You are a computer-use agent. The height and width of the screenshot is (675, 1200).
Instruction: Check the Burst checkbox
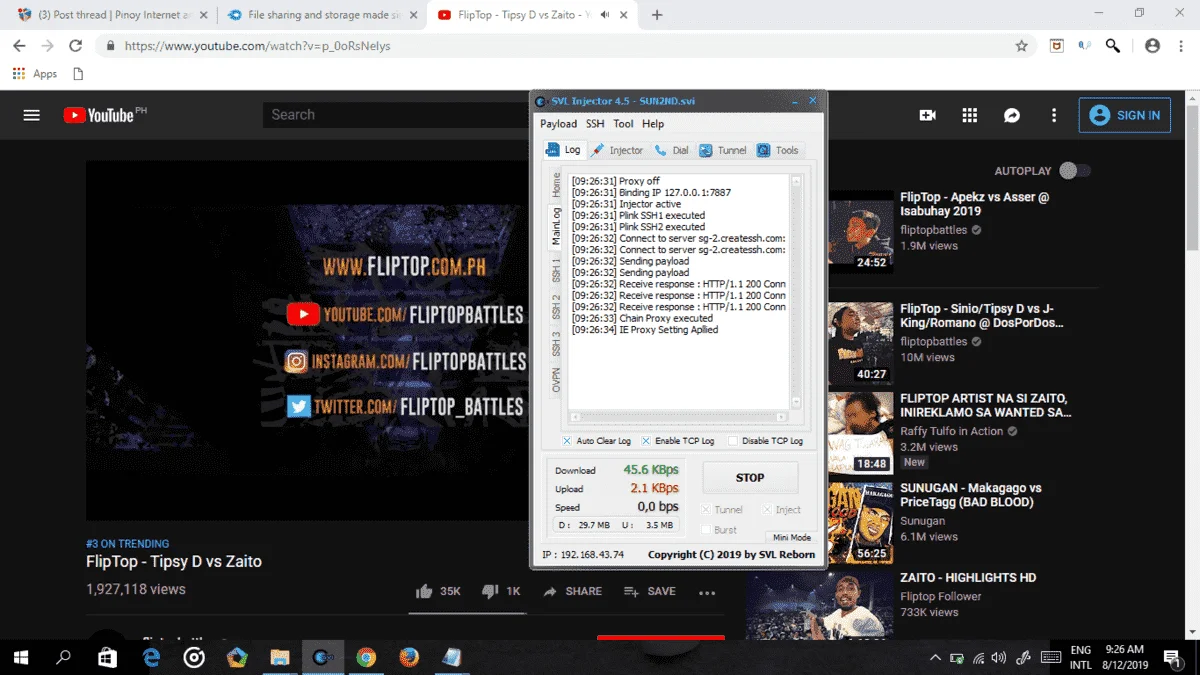point(719,530)
